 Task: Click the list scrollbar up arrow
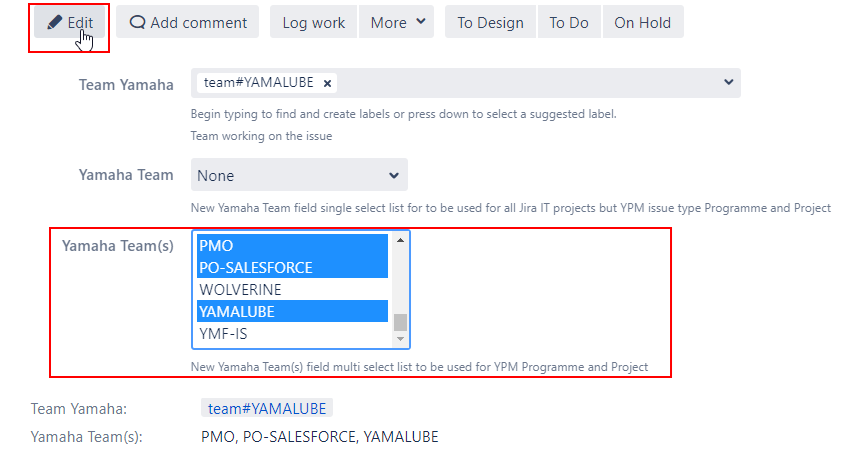tap(400, 240)
